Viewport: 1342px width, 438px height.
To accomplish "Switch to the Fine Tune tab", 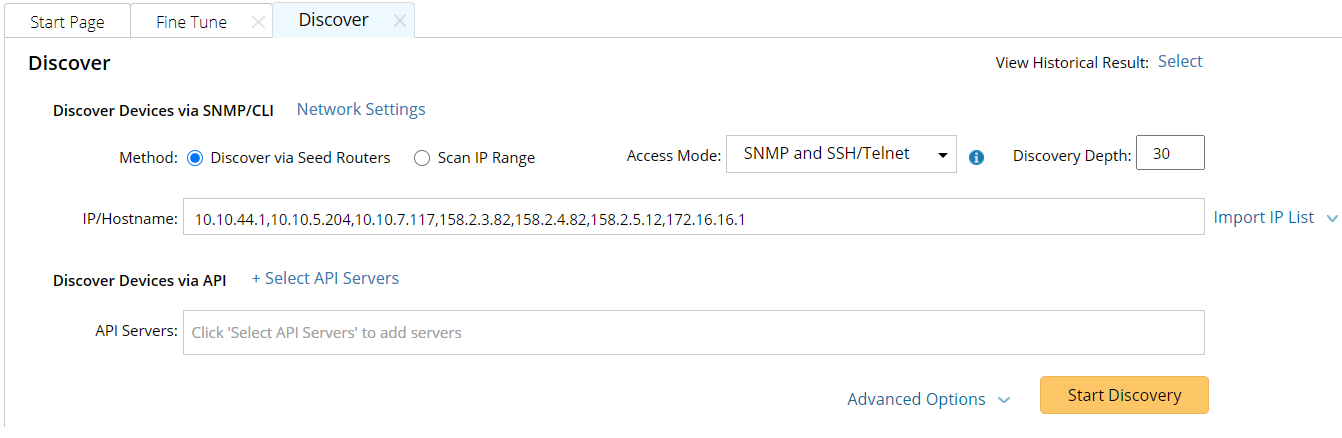I will [191, 22].
